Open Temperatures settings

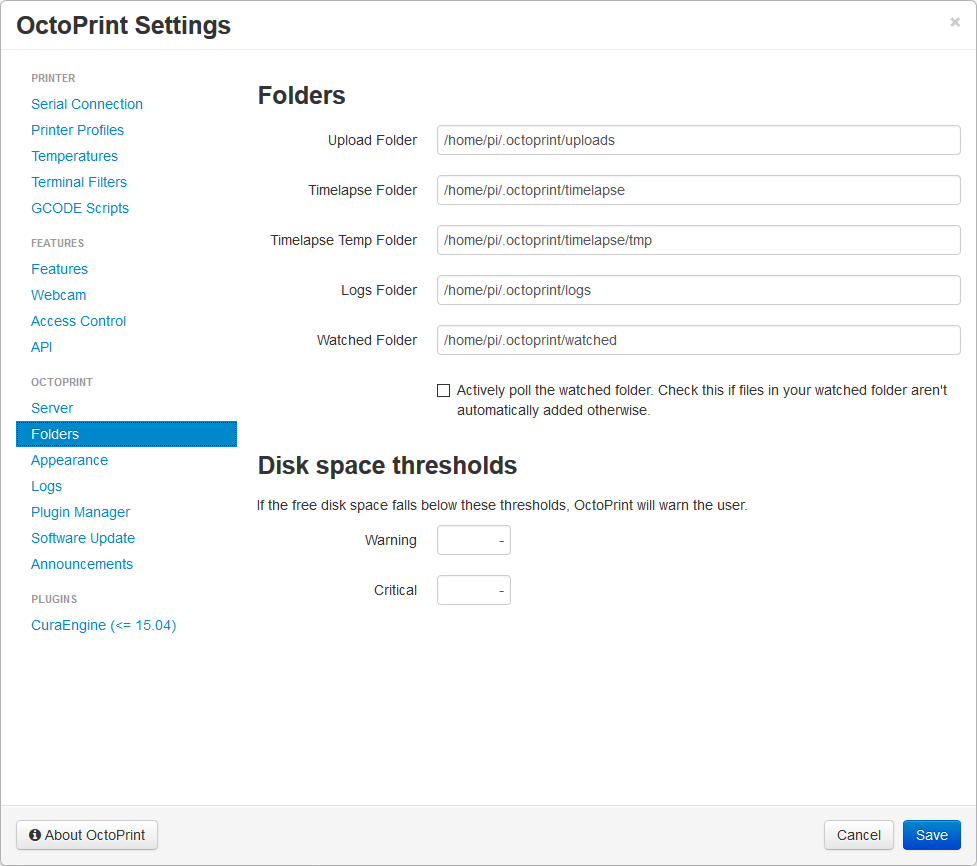click(74, 156)
